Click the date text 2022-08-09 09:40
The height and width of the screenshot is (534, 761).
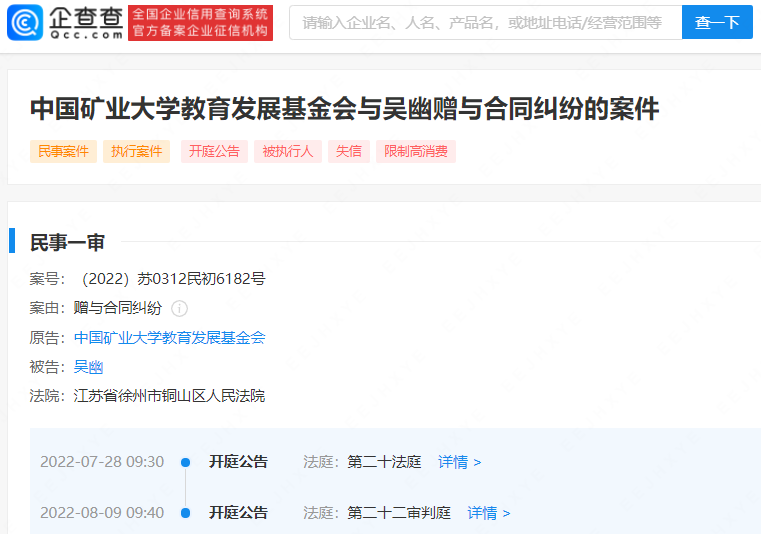coord(102,512)
